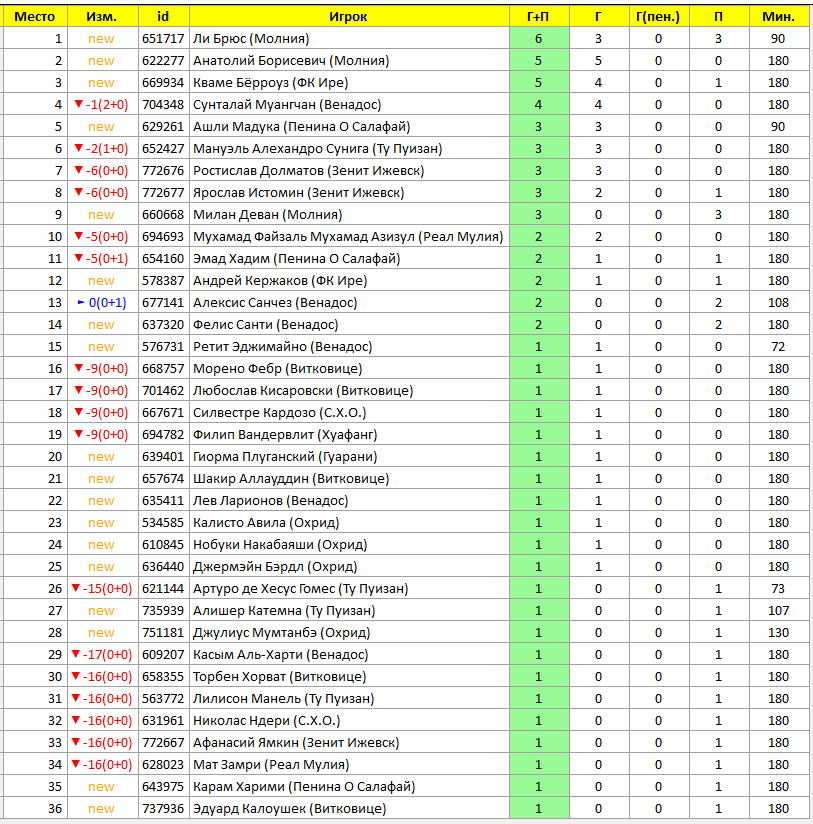Click id cell '651717'
Screen dimensions: 813x824
point(163,39)
